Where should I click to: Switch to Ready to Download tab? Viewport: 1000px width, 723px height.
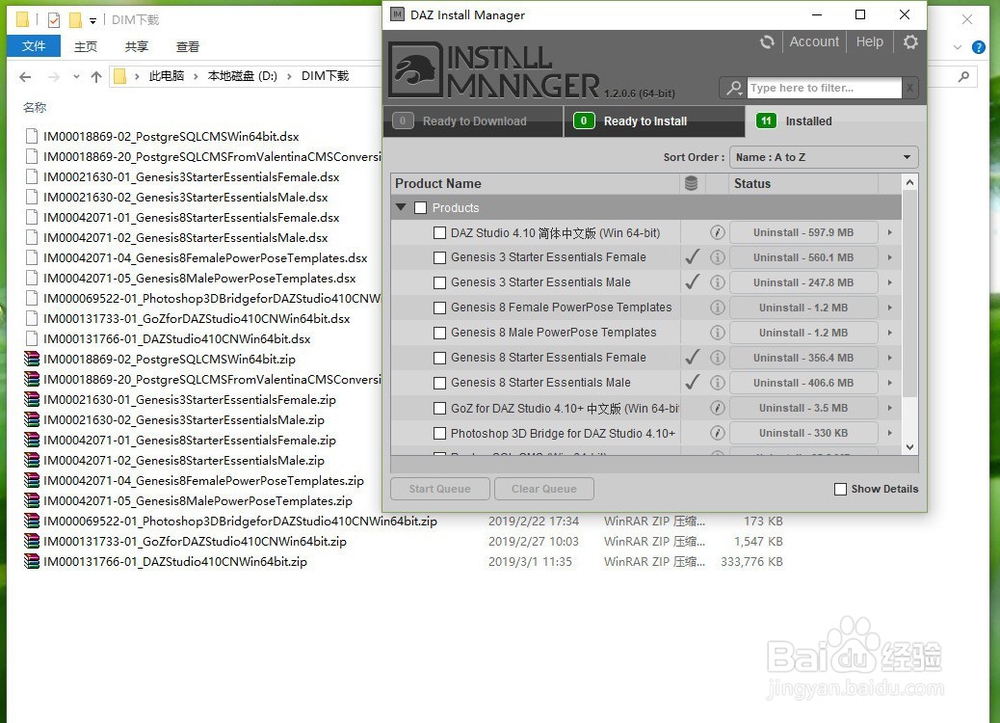[473, 121]
